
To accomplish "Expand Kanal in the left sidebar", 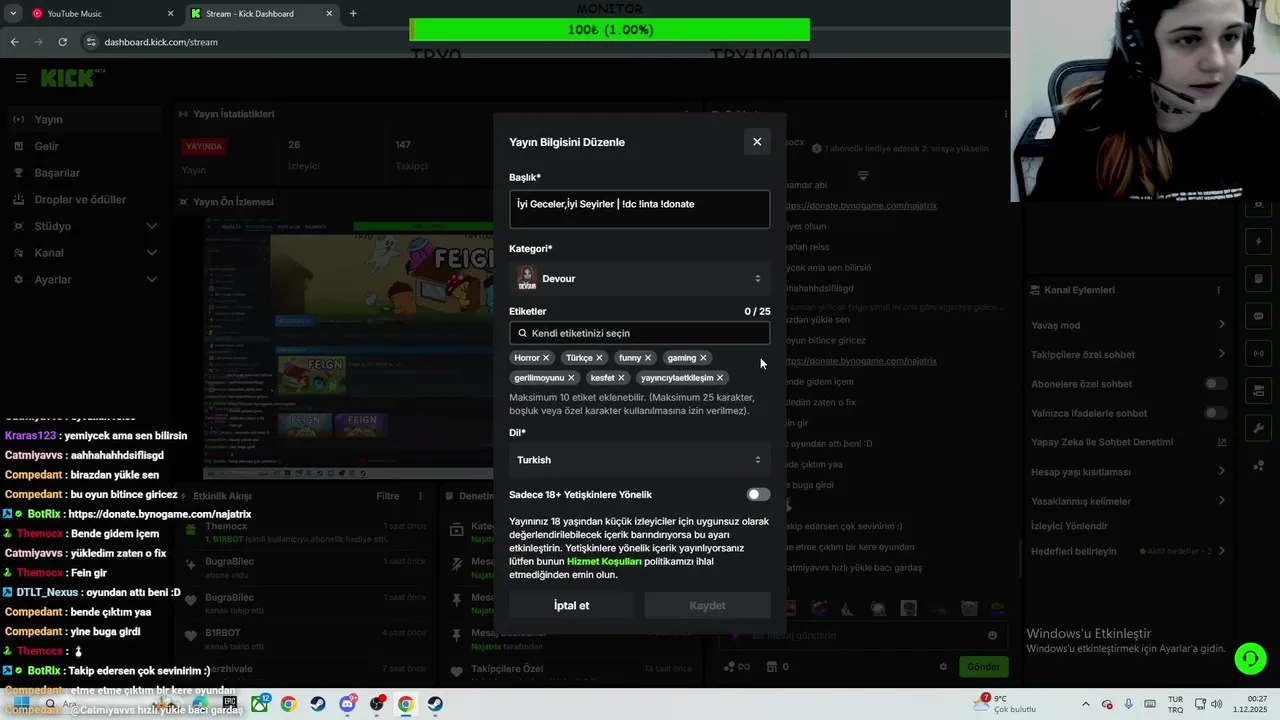I will click(84, 253).
